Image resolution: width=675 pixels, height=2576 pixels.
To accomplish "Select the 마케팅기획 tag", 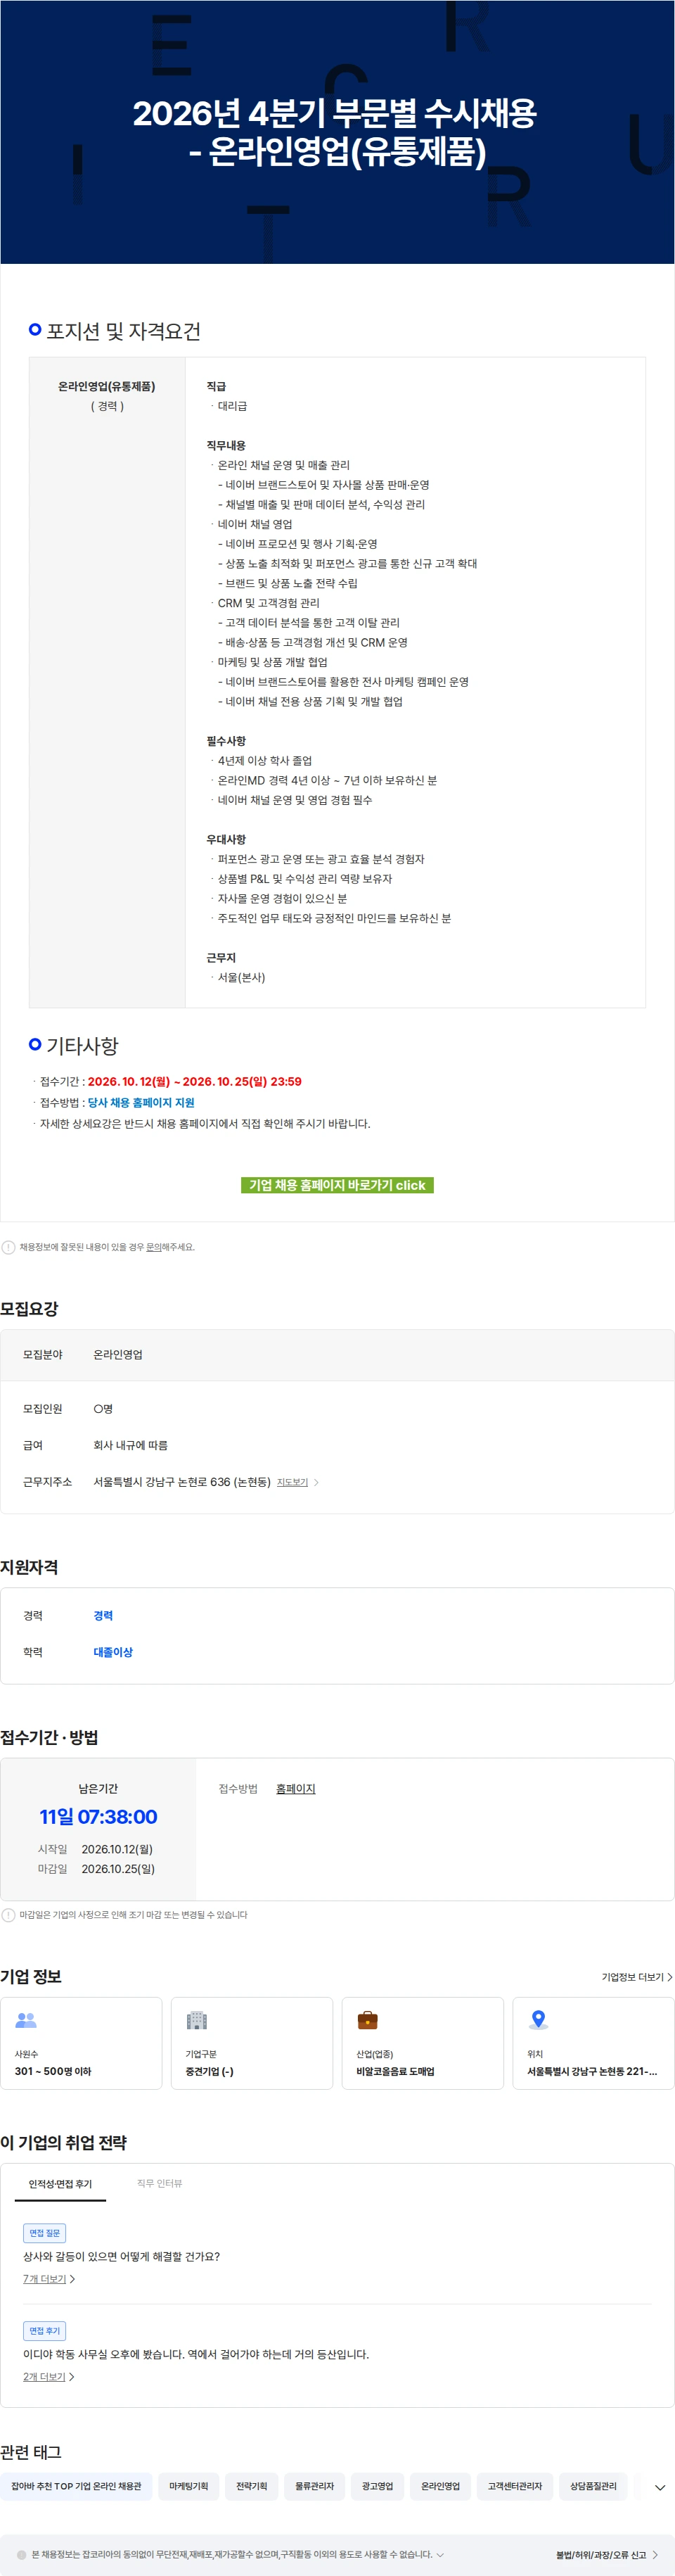I will click(x=188, y=2486).
